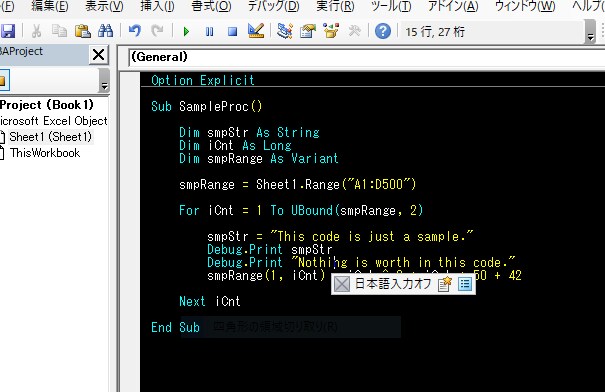The width and height of the screenshot is (605, 392).
Task: Click the Next iCnt line
Action: [210, 301]
